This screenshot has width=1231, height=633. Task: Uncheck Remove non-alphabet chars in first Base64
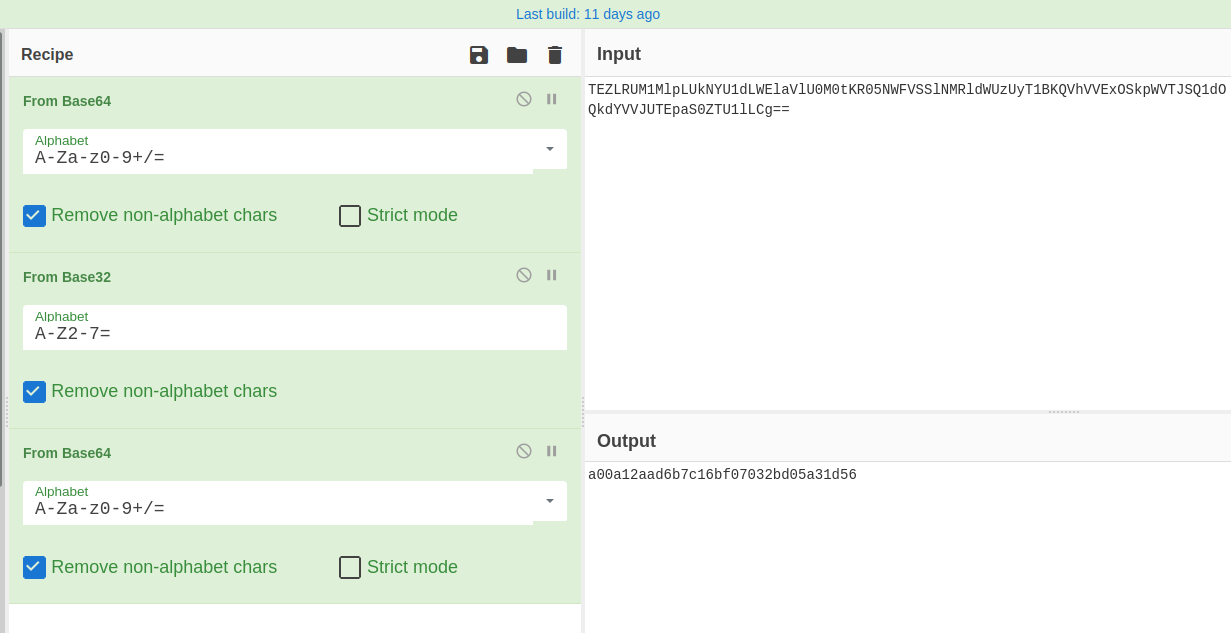point(35,216)
